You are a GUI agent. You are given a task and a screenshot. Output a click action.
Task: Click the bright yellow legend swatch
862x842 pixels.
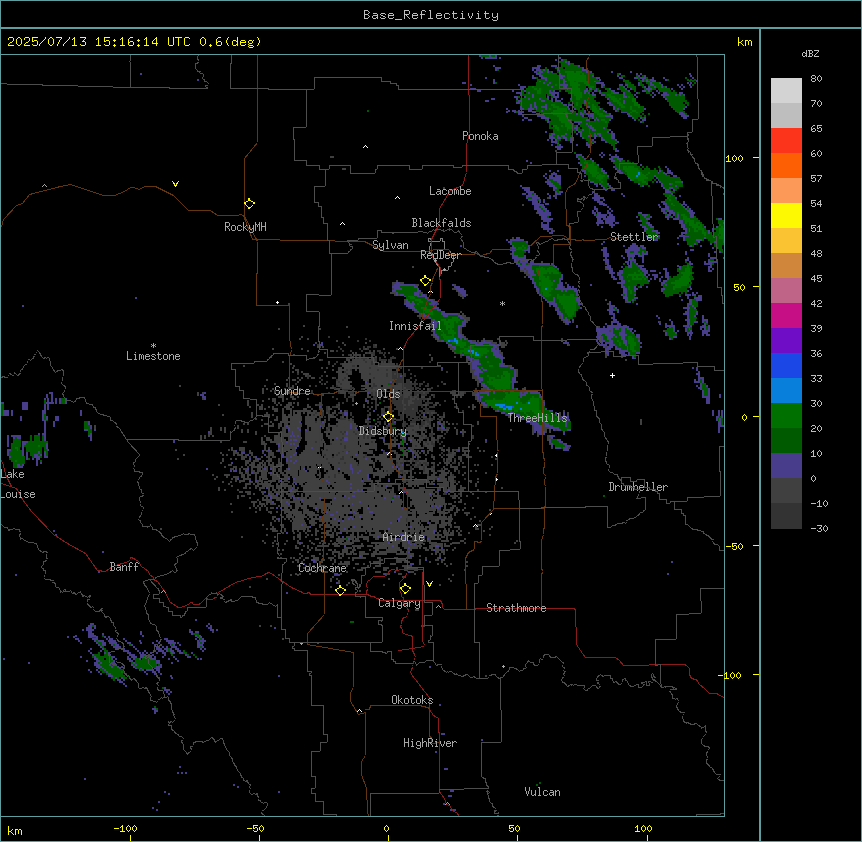(x=786, y=215)
